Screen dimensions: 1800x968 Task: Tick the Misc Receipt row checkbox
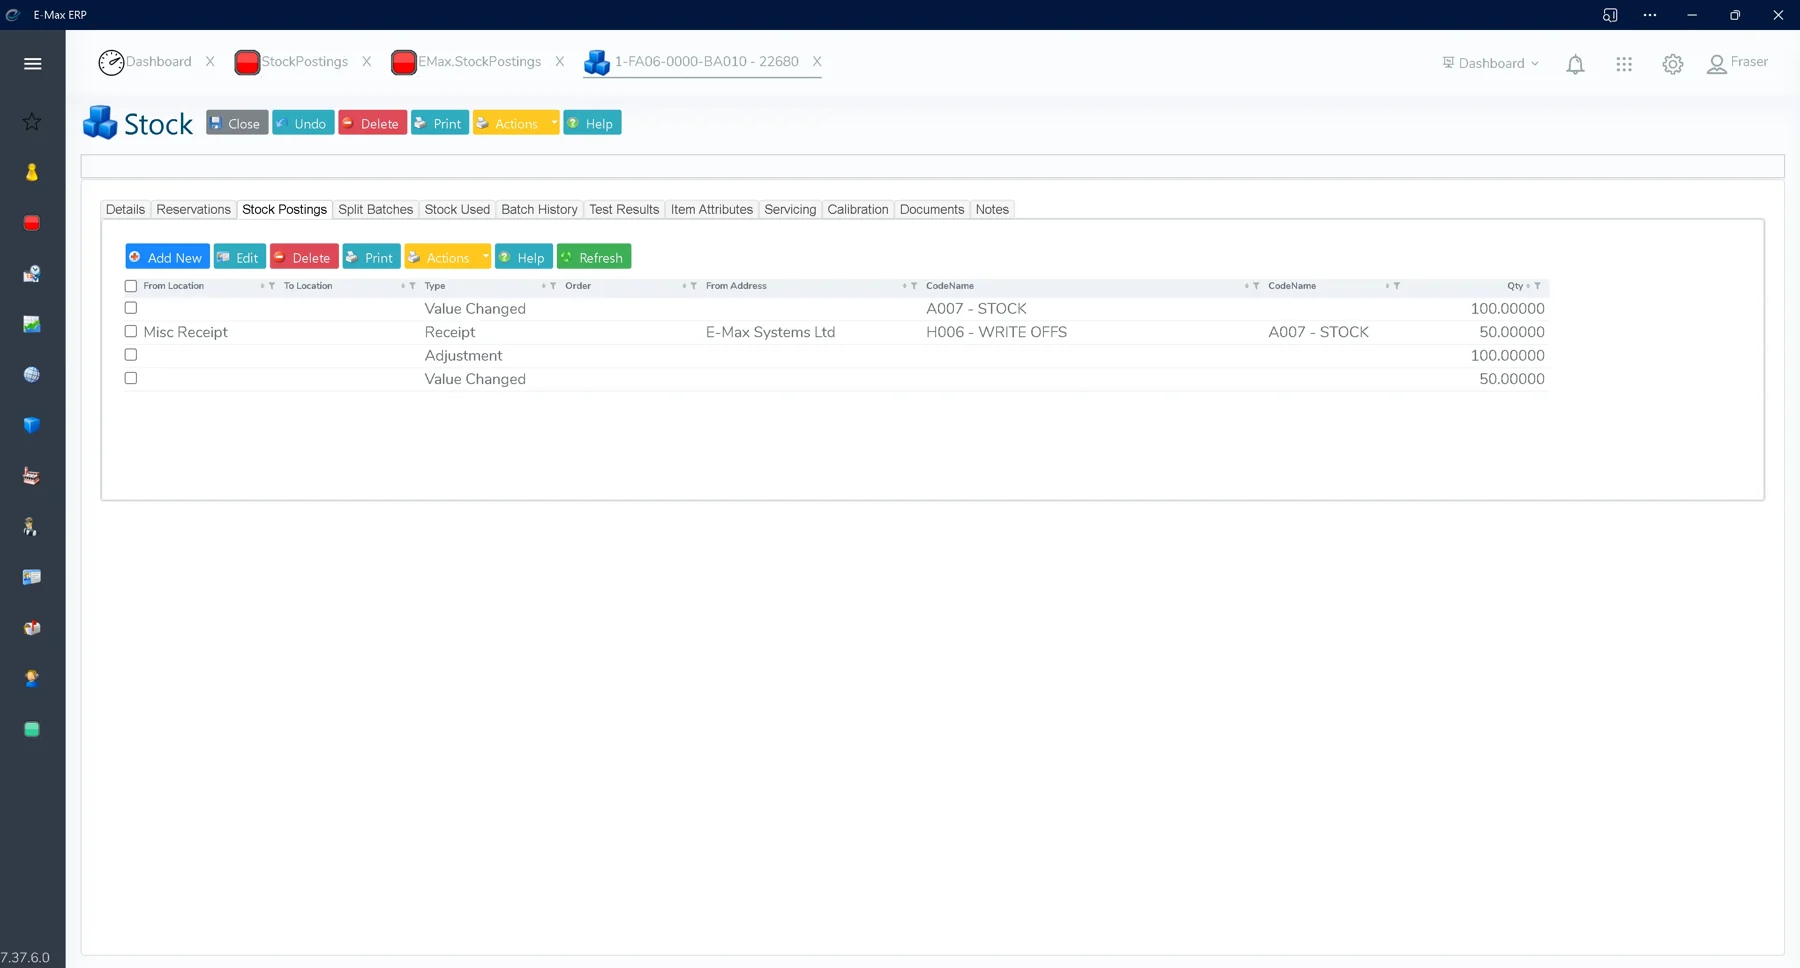coord(131,331)
